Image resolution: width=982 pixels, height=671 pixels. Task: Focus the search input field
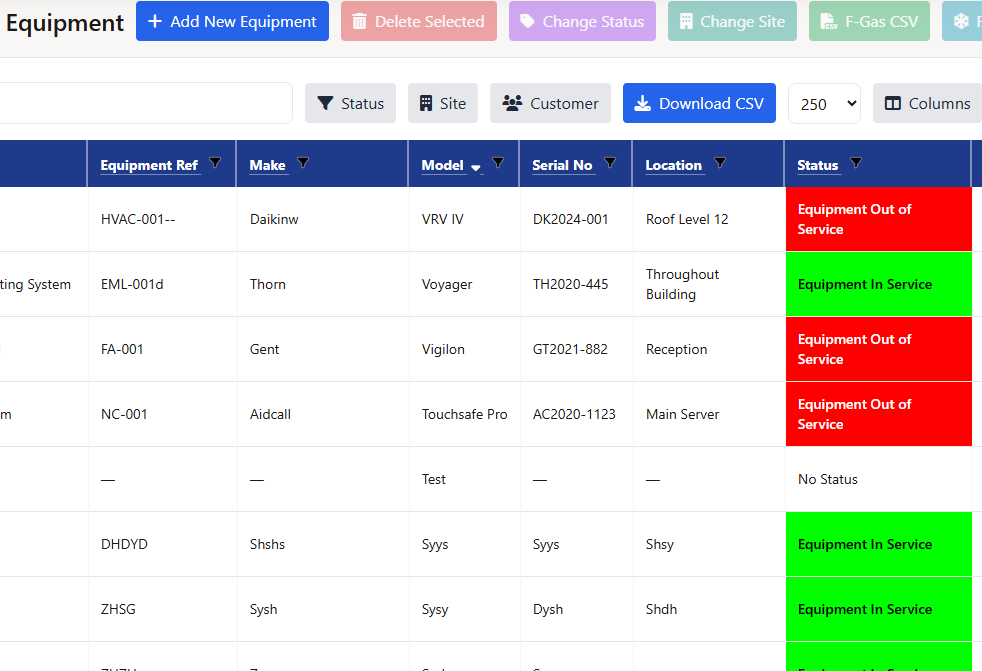point(146,103)
